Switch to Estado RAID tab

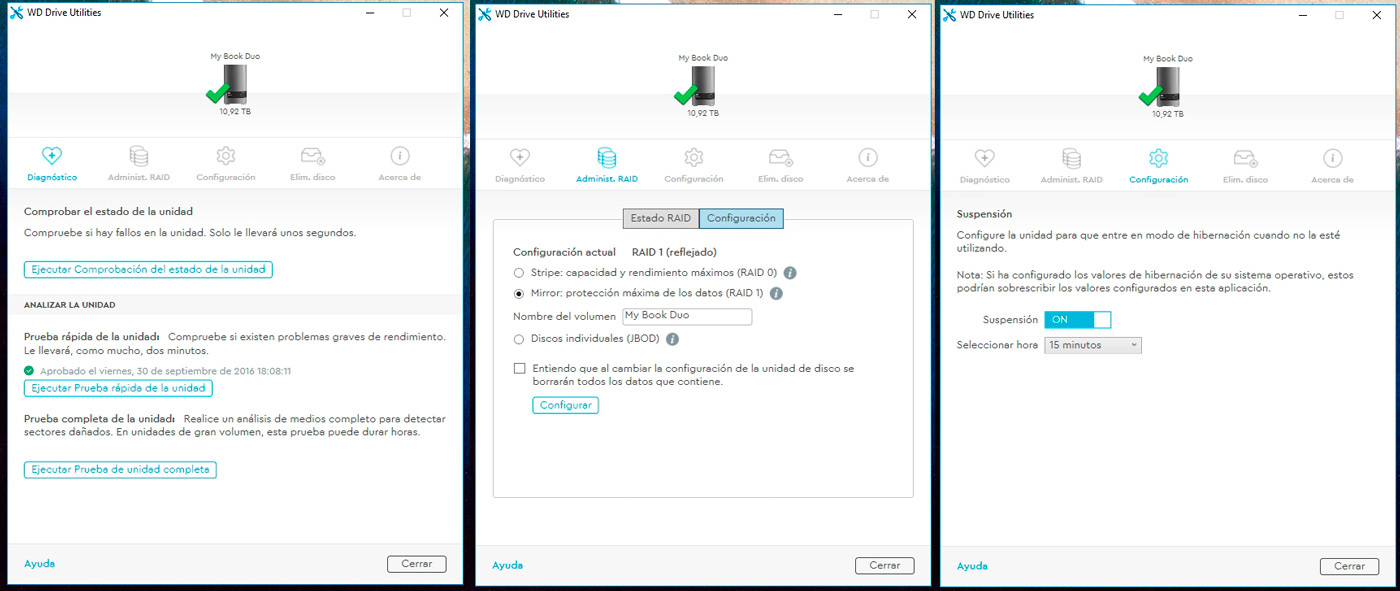coord(660,218)
